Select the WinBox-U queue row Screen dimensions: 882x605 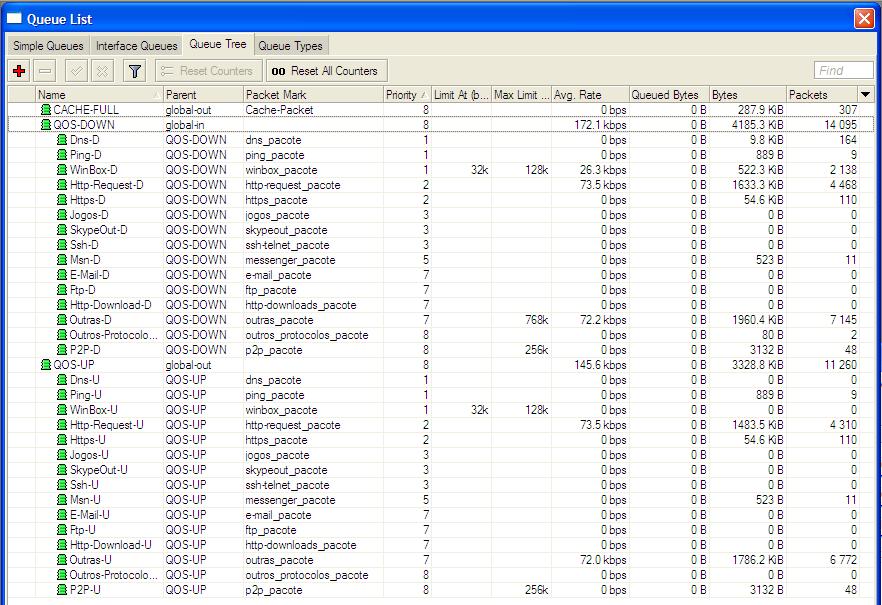point(441,410)
